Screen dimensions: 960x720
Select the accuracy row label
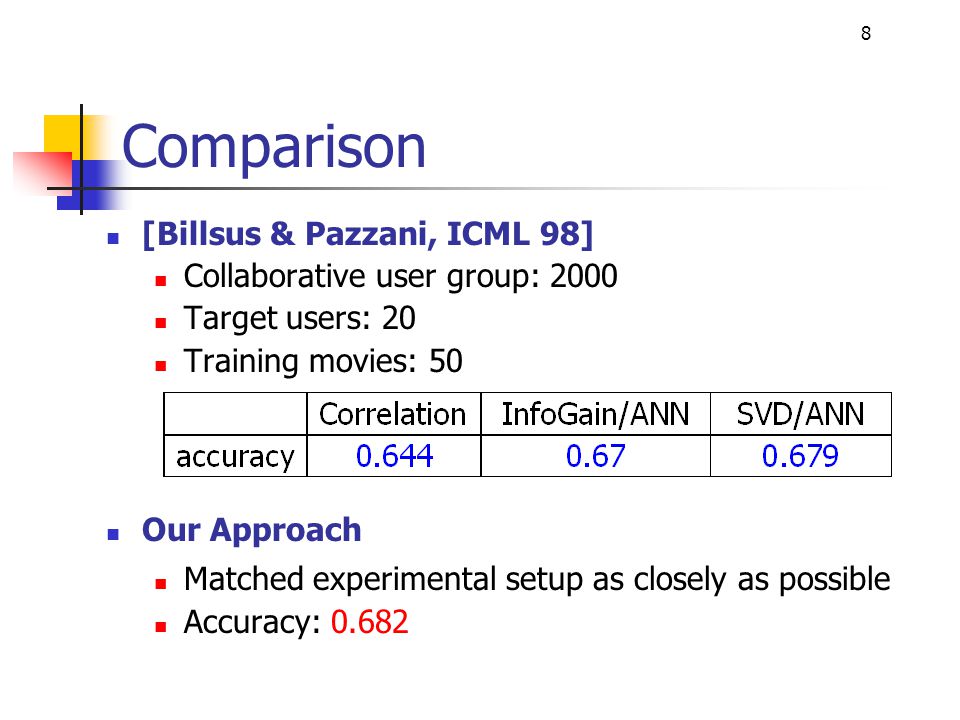pyautogui.click(x=235, y=457)
